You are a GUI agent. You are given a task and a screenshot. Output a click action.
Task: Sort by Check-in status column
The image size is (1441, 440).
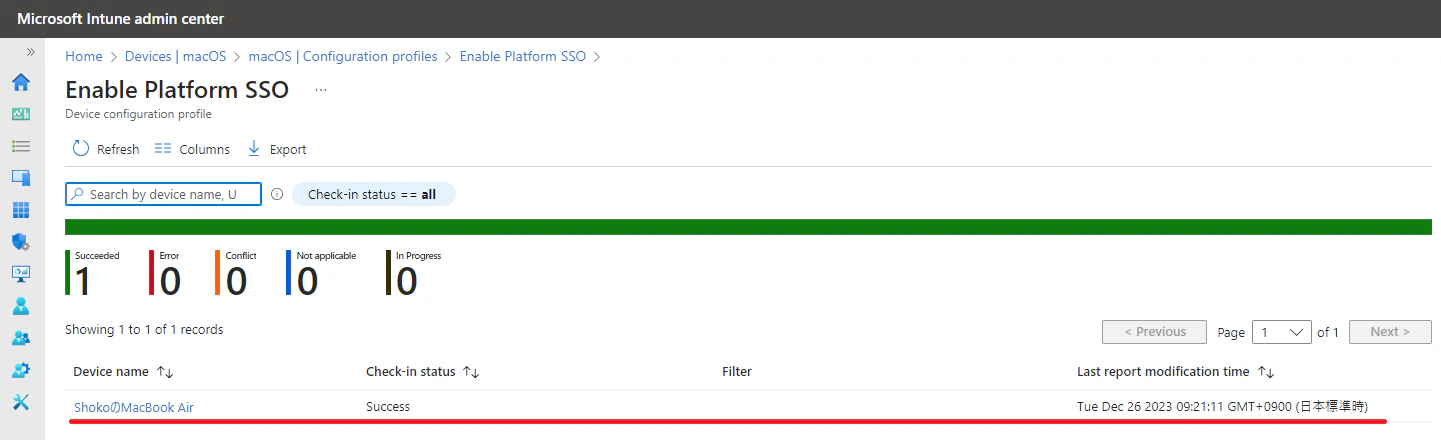point(422,372)
